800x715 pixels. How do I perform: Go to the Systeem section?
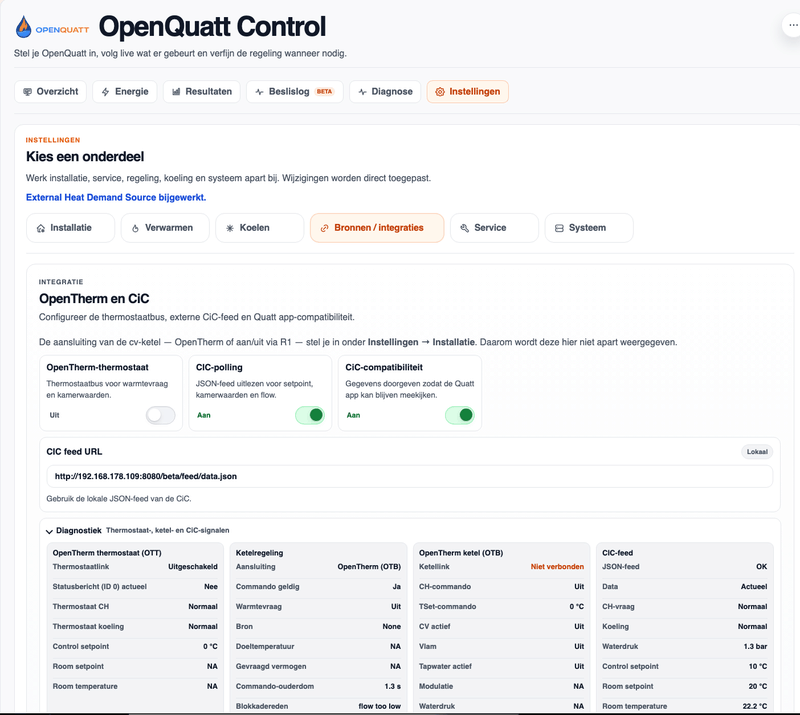point(589,228)
